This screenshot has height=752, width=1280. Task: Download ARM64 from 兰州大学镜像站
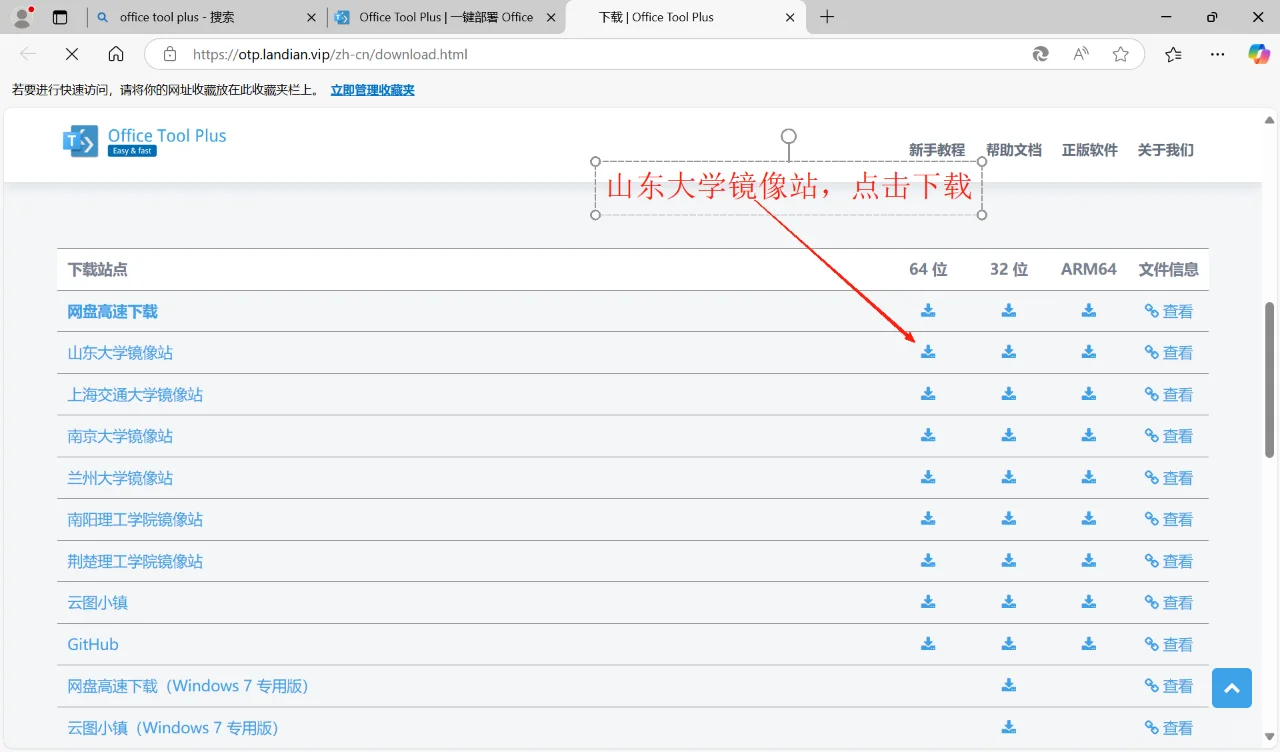[x=1089, y=477]
